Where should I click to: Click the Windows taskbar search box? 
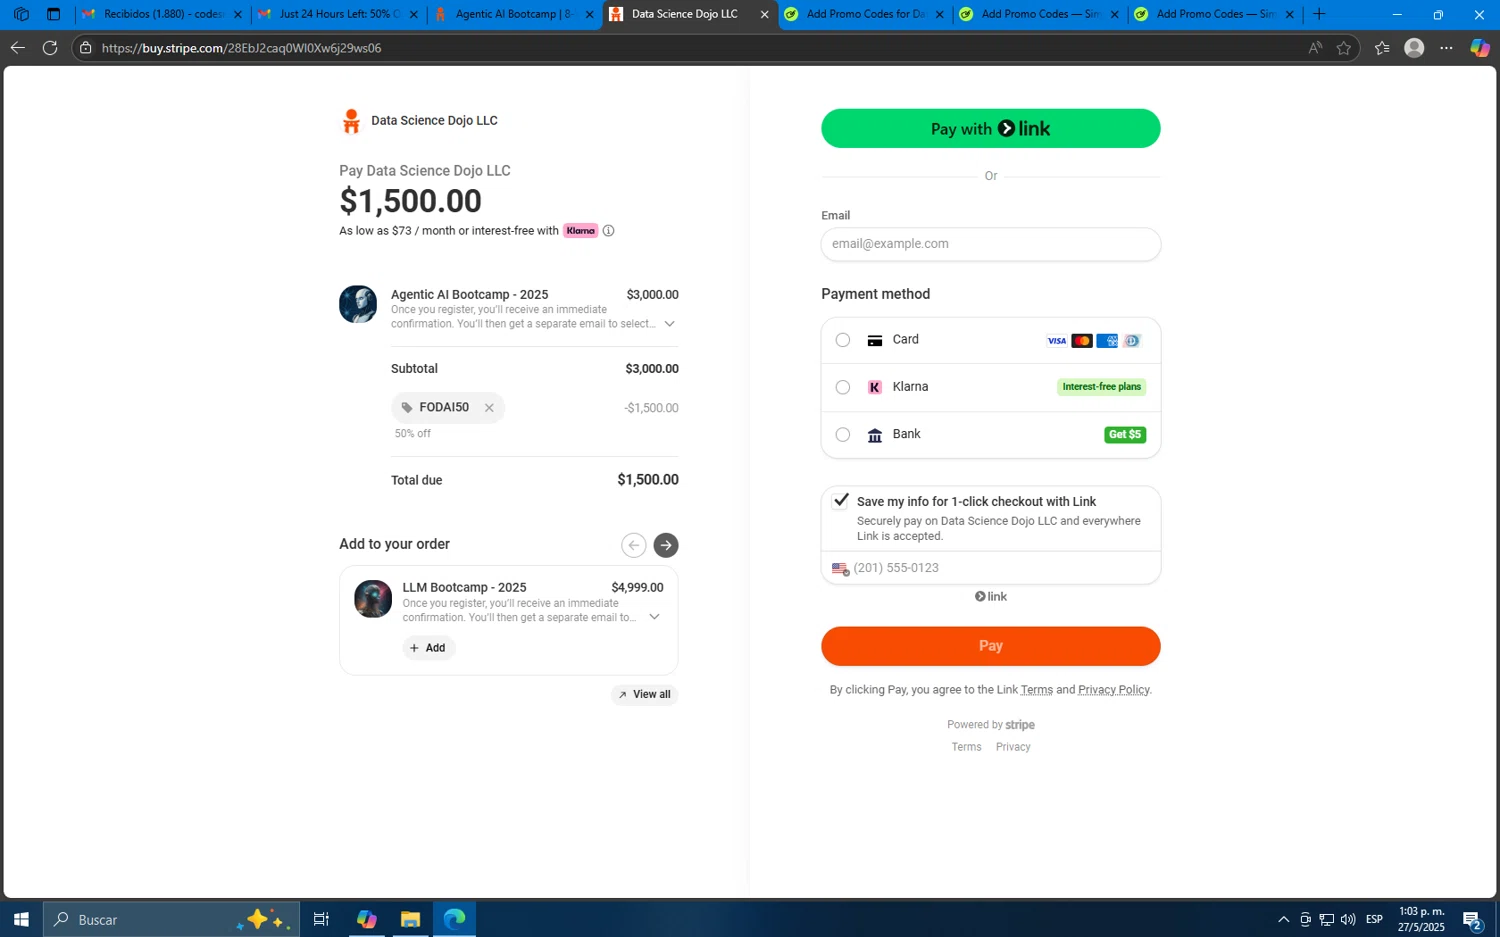point(171,919)
